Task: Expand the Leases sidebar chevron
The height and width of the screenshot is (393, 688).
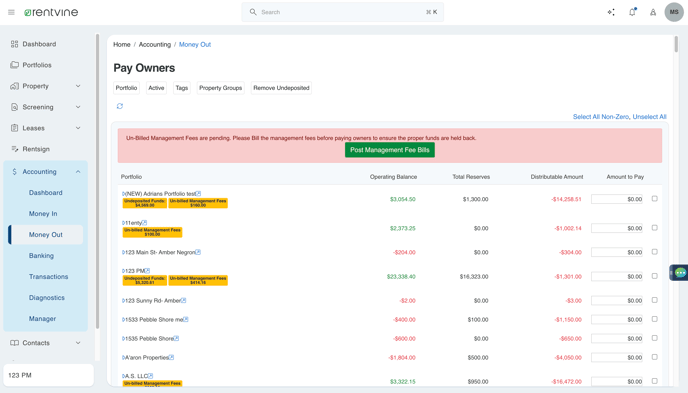Action: click(78, 128)
